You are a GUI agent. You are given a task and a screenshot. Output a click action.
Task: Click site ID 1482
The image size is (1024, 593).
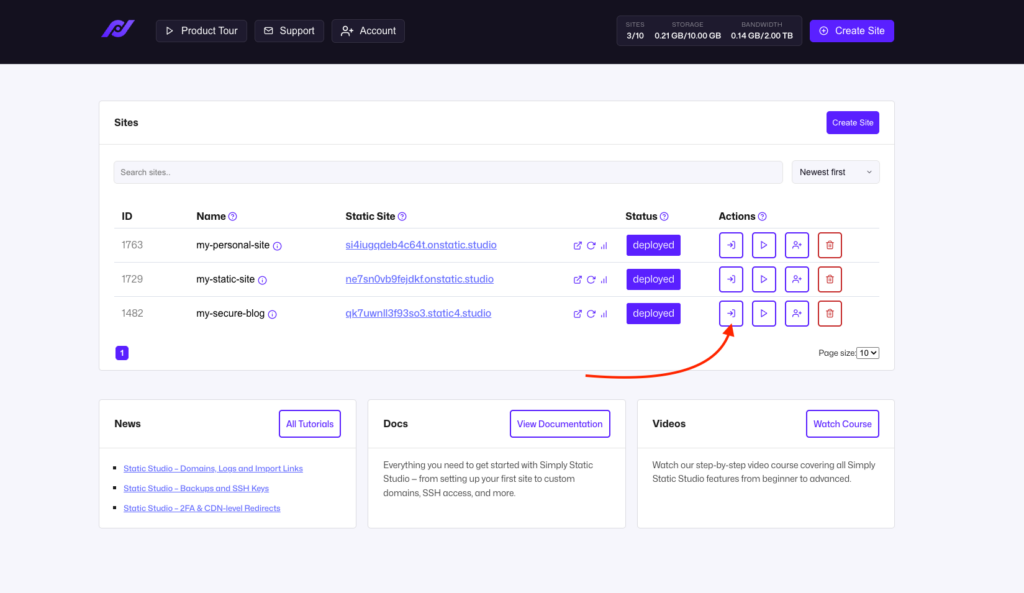(132, 313)
